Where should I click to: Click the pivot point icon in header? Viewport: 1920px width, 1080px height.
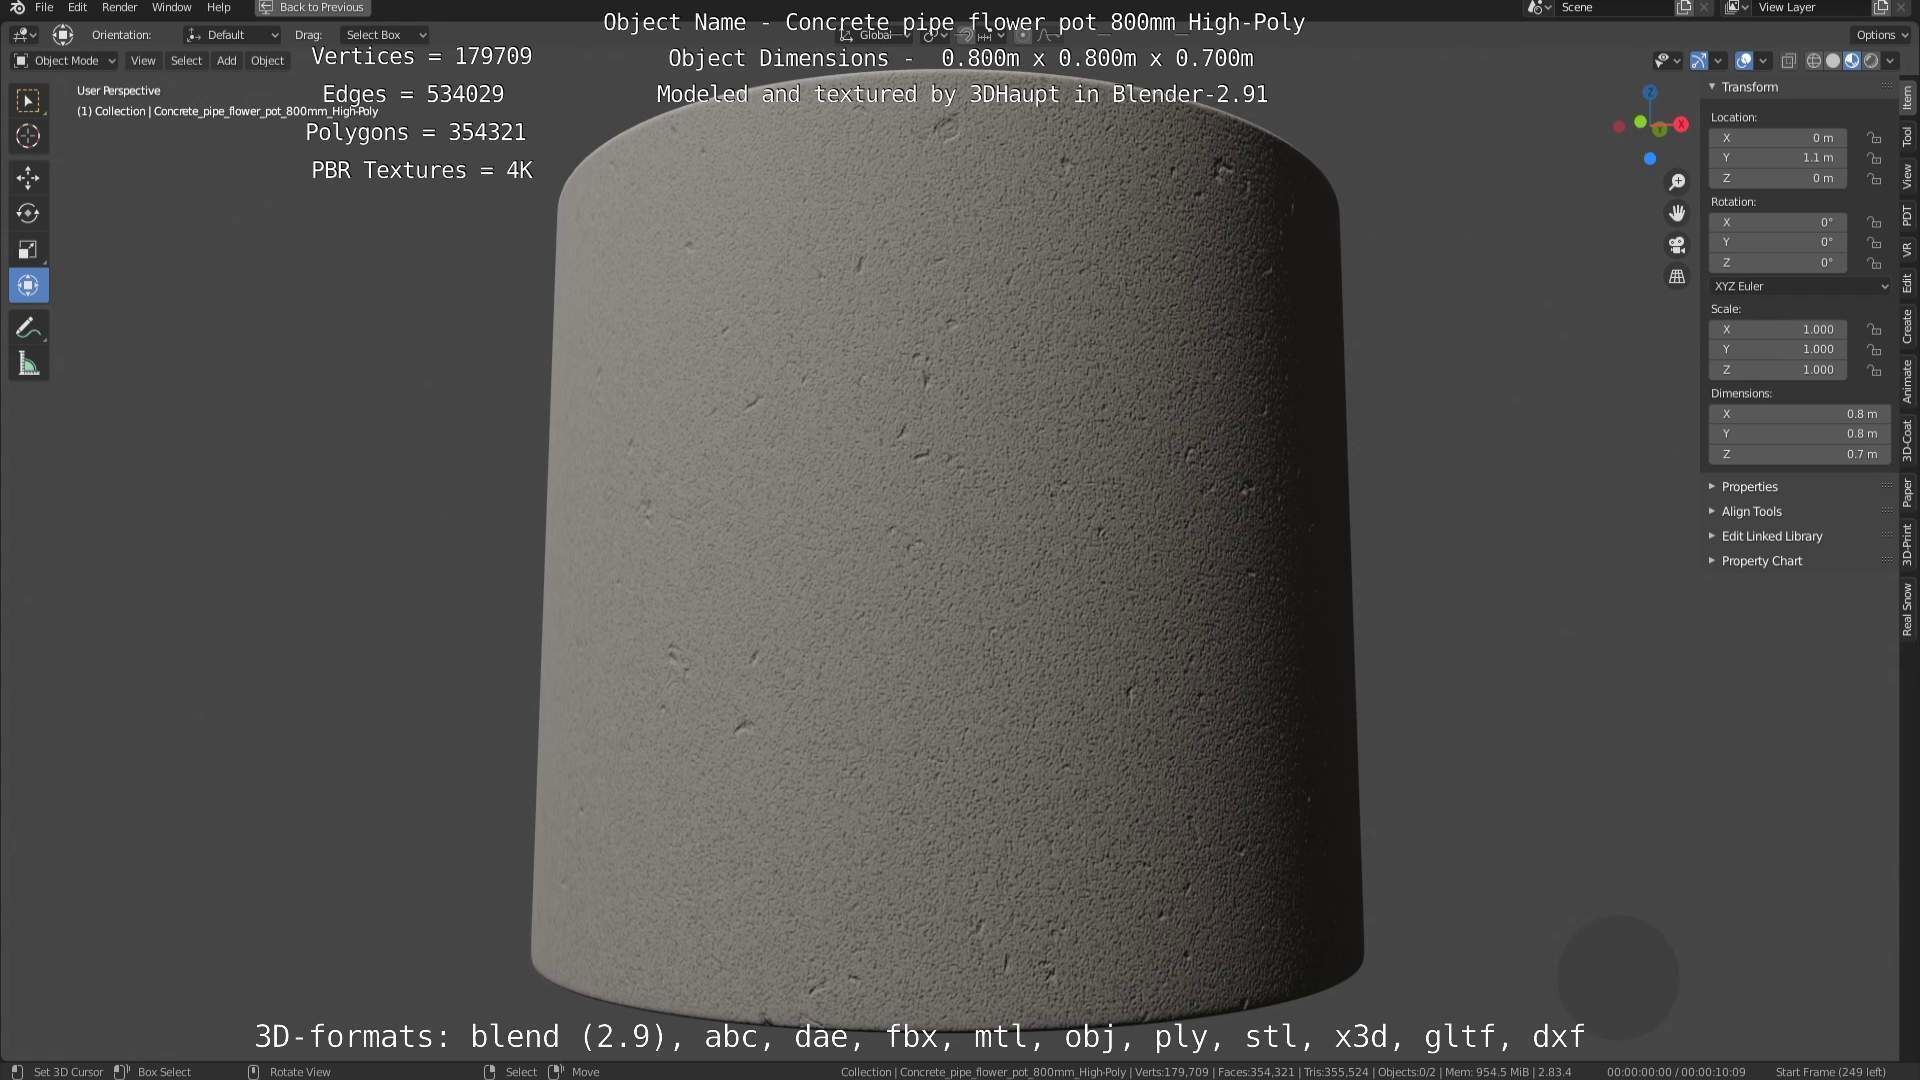tap(933, 35)
